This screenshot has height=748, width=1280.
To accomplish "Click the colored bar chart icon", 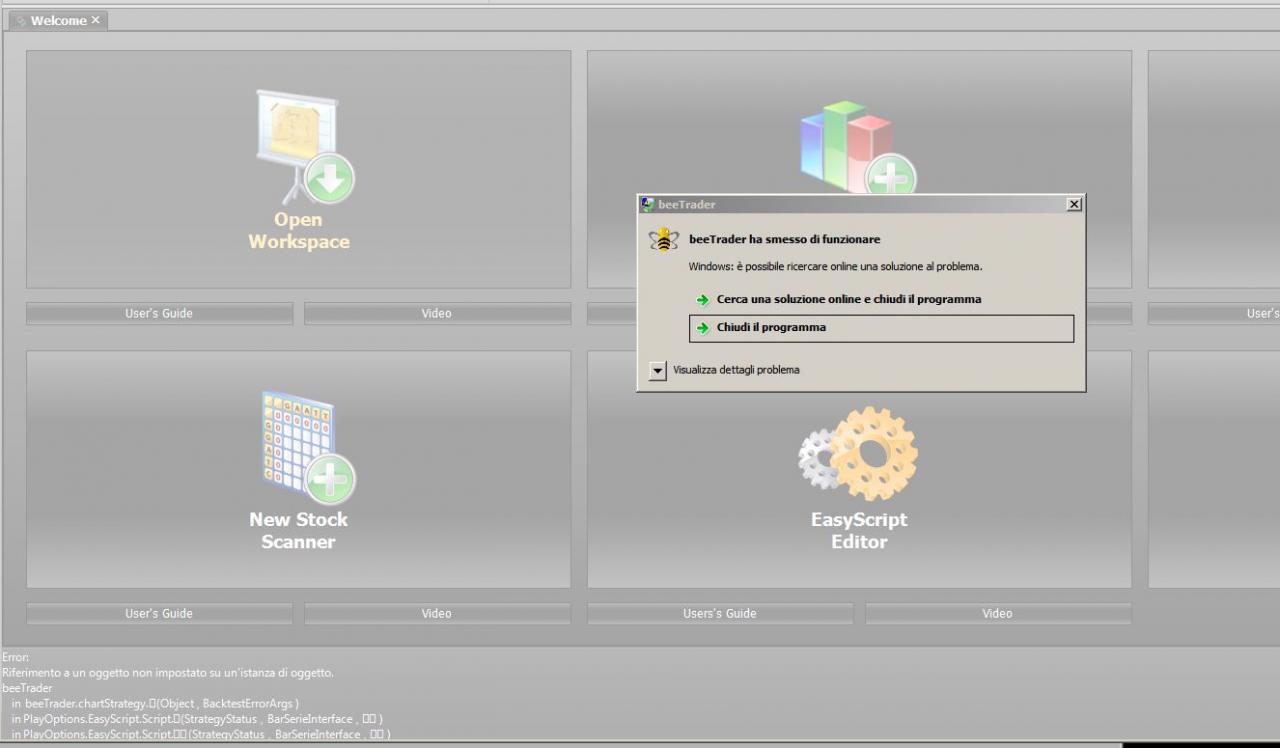I will (x=857, y=147).
